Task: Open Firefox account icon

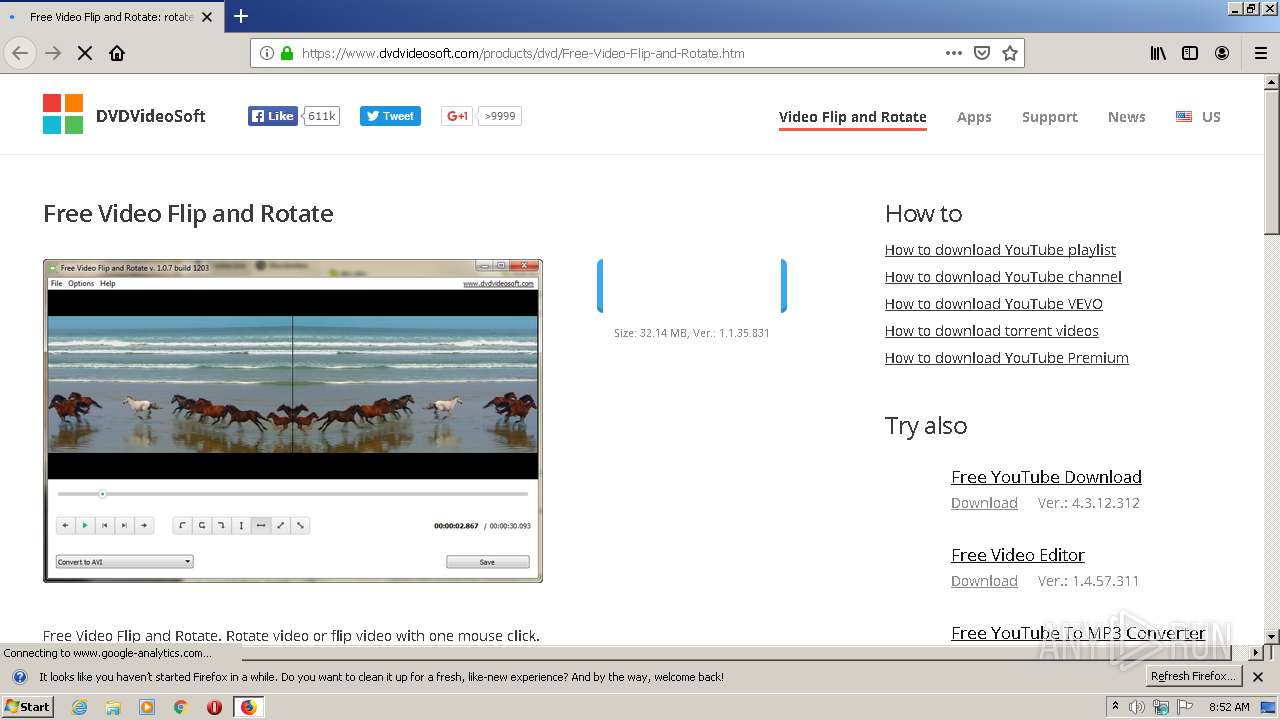Action: 1222,53
